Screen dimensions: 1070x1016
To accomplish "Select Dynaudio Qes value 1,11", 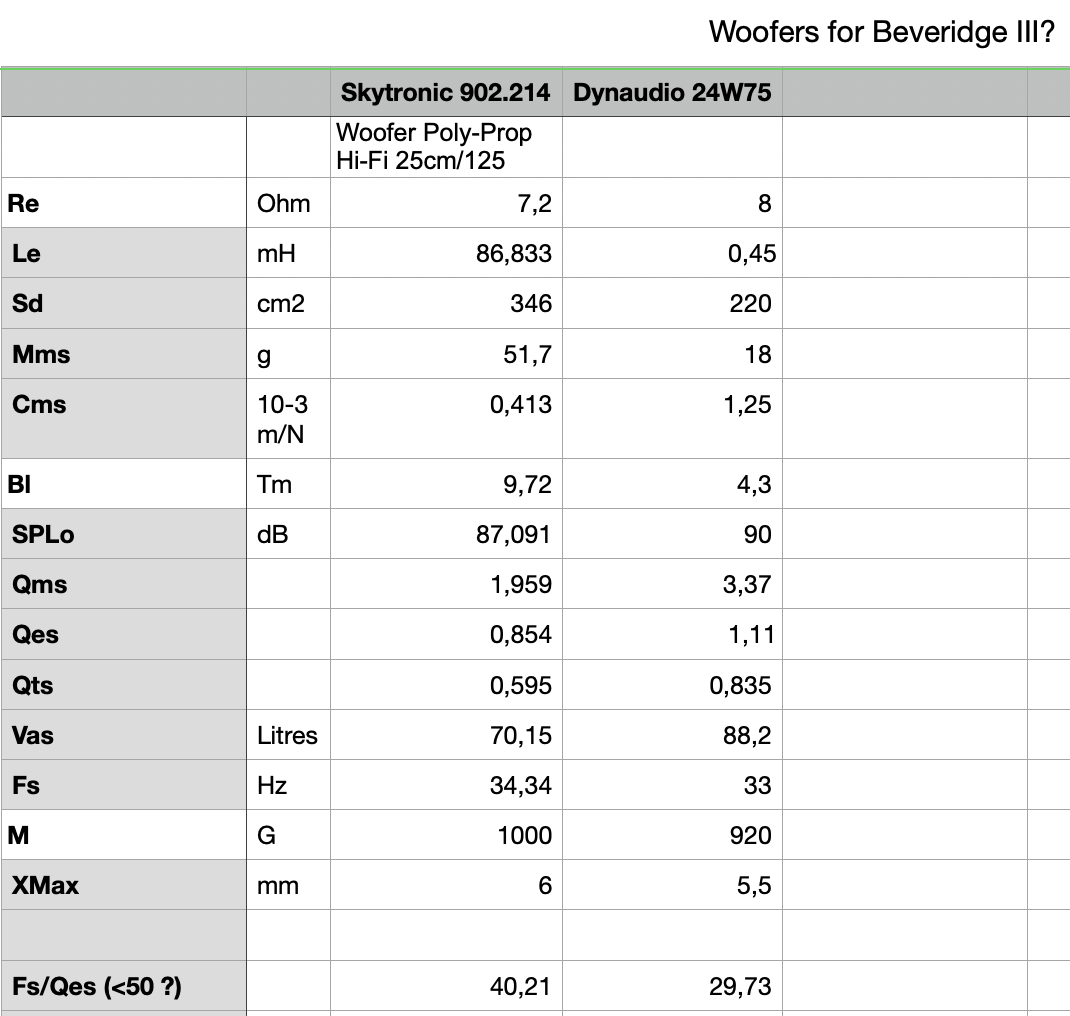I will click(672, 634).
